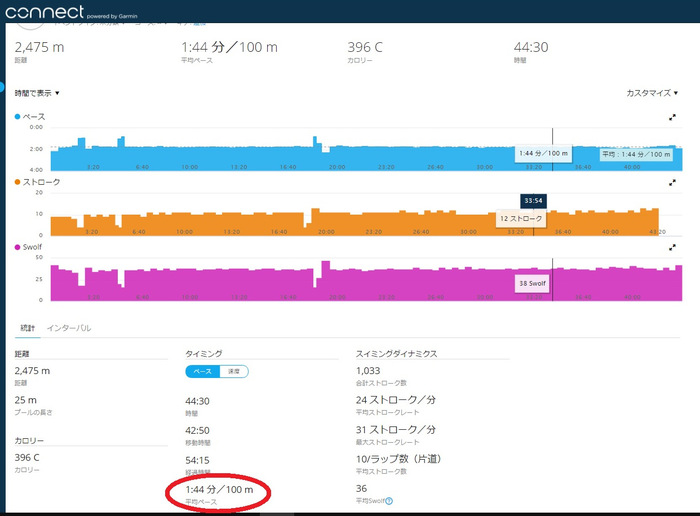Expand the ストローク chart to fullscreen

(672, 183)
